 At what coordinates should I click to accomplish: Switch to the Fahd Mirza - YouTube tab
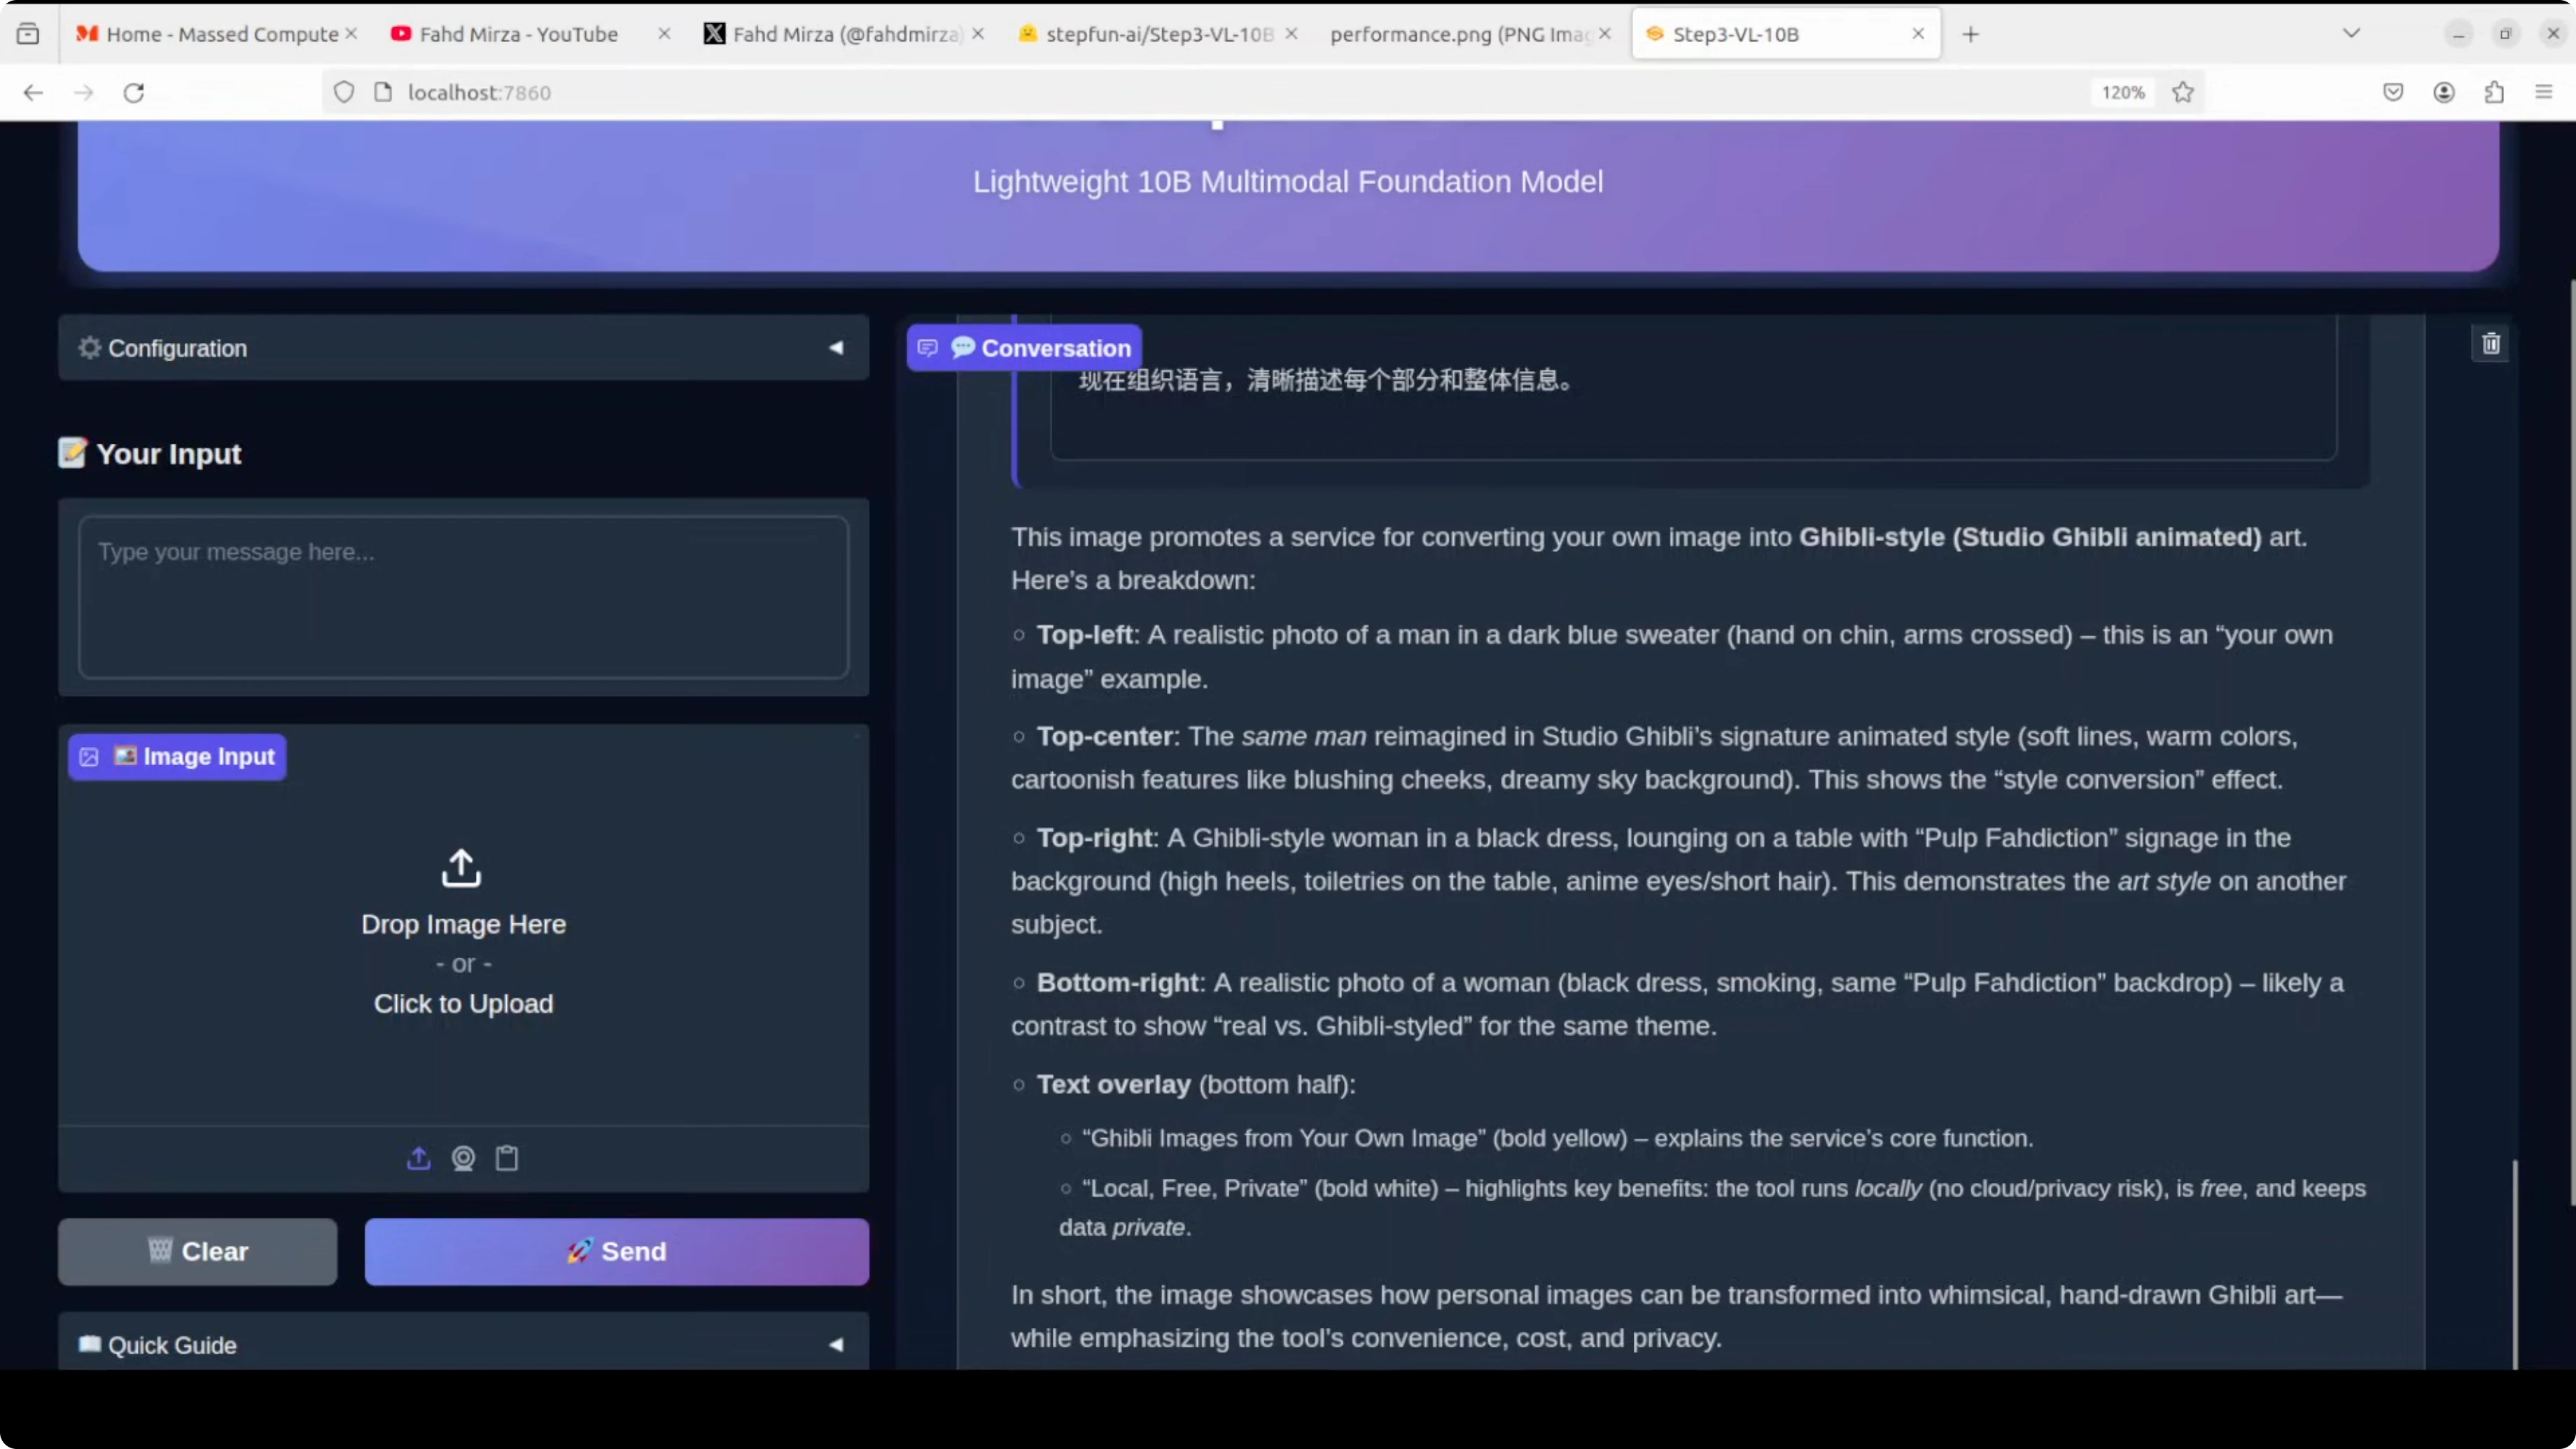[x=518, y=34]
